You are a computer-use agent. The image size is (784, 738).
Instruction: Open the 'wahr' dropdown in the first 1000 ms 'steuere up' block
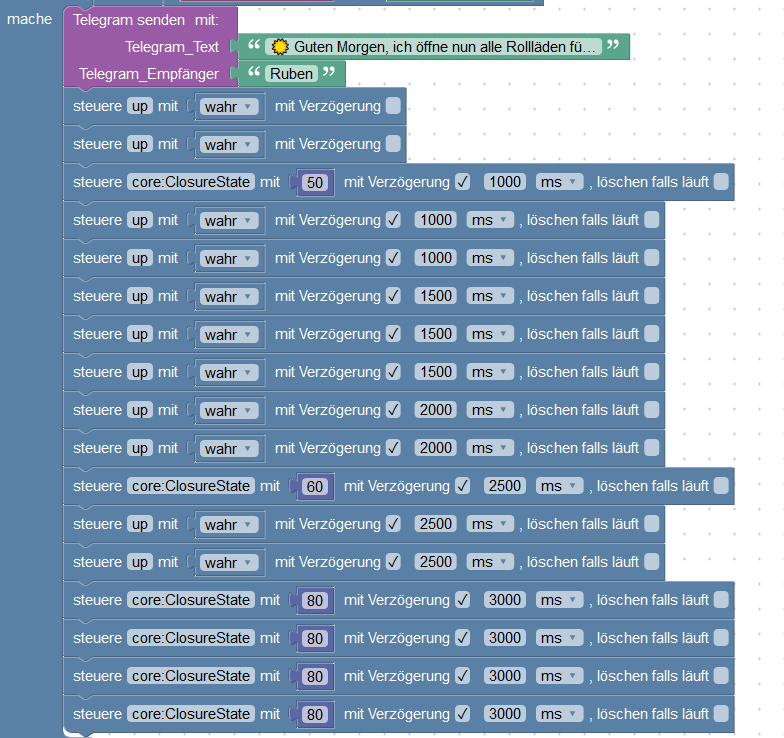tap(229, 220)
